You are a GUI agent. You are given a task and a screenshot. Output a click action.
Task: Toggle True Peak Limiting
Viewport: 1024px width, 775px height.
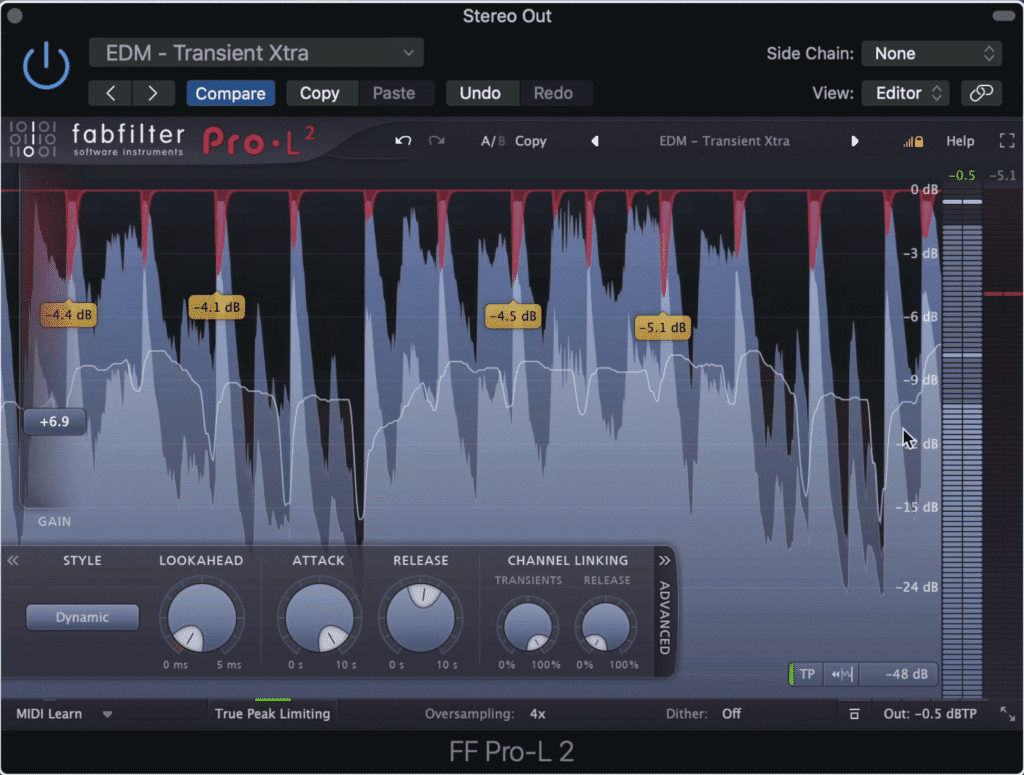tap(272, 714)
